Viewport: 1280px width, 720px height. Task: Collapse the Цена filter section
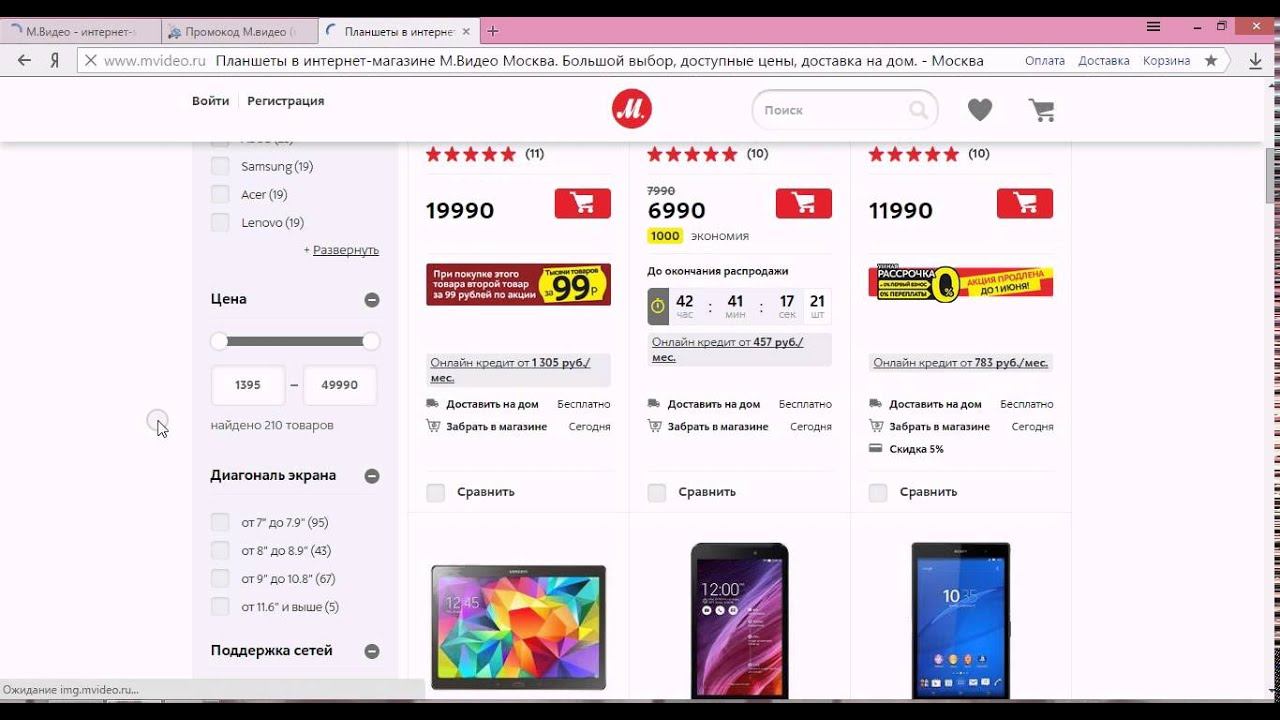pos(372,300)
